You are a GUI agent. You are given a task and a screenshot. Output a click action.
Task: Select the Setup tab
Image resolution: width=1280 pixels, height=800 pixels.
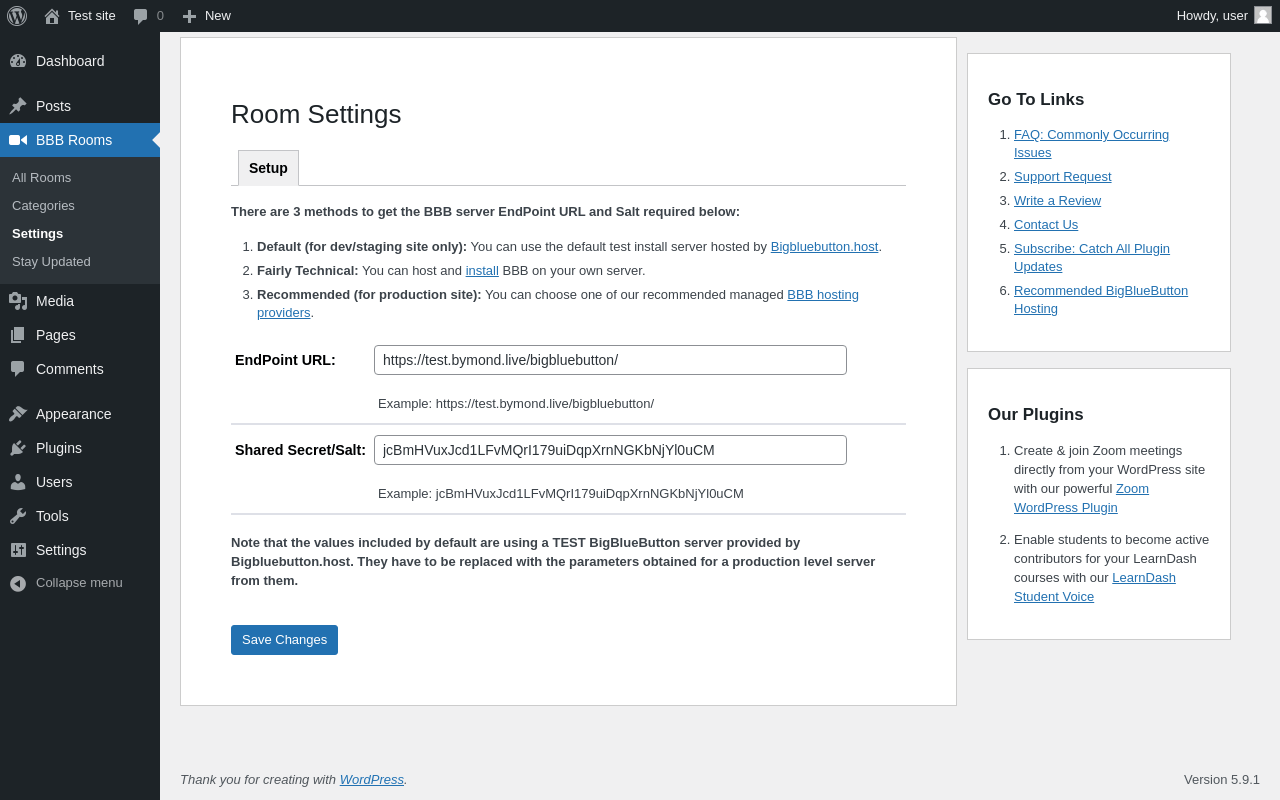[268, 168]
